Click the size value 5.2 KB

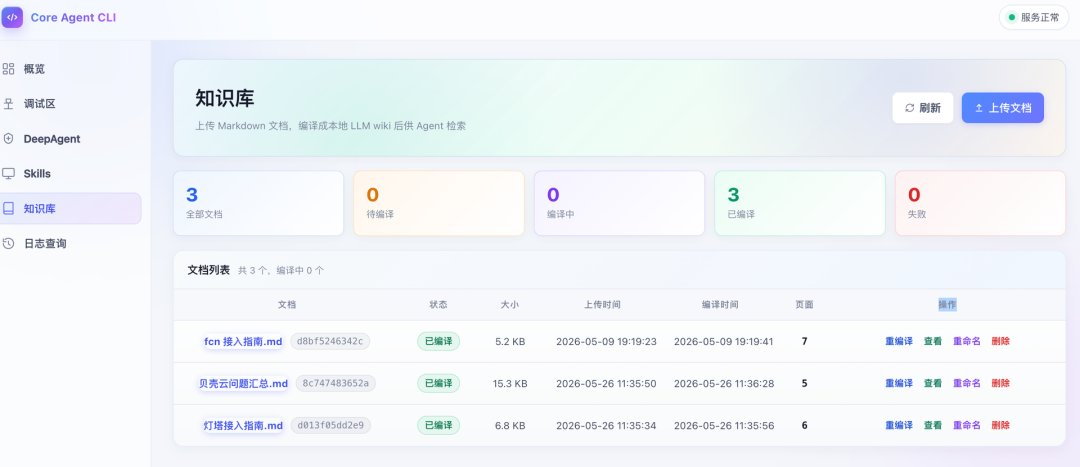tap(510, 341)
